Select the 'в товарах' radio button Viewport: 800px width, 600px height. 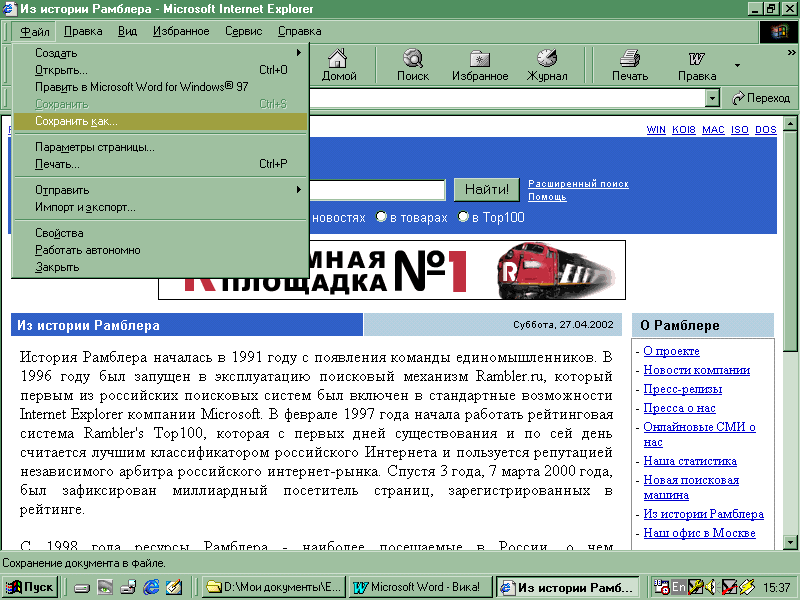pyautogui.click(x=381, y=216)
